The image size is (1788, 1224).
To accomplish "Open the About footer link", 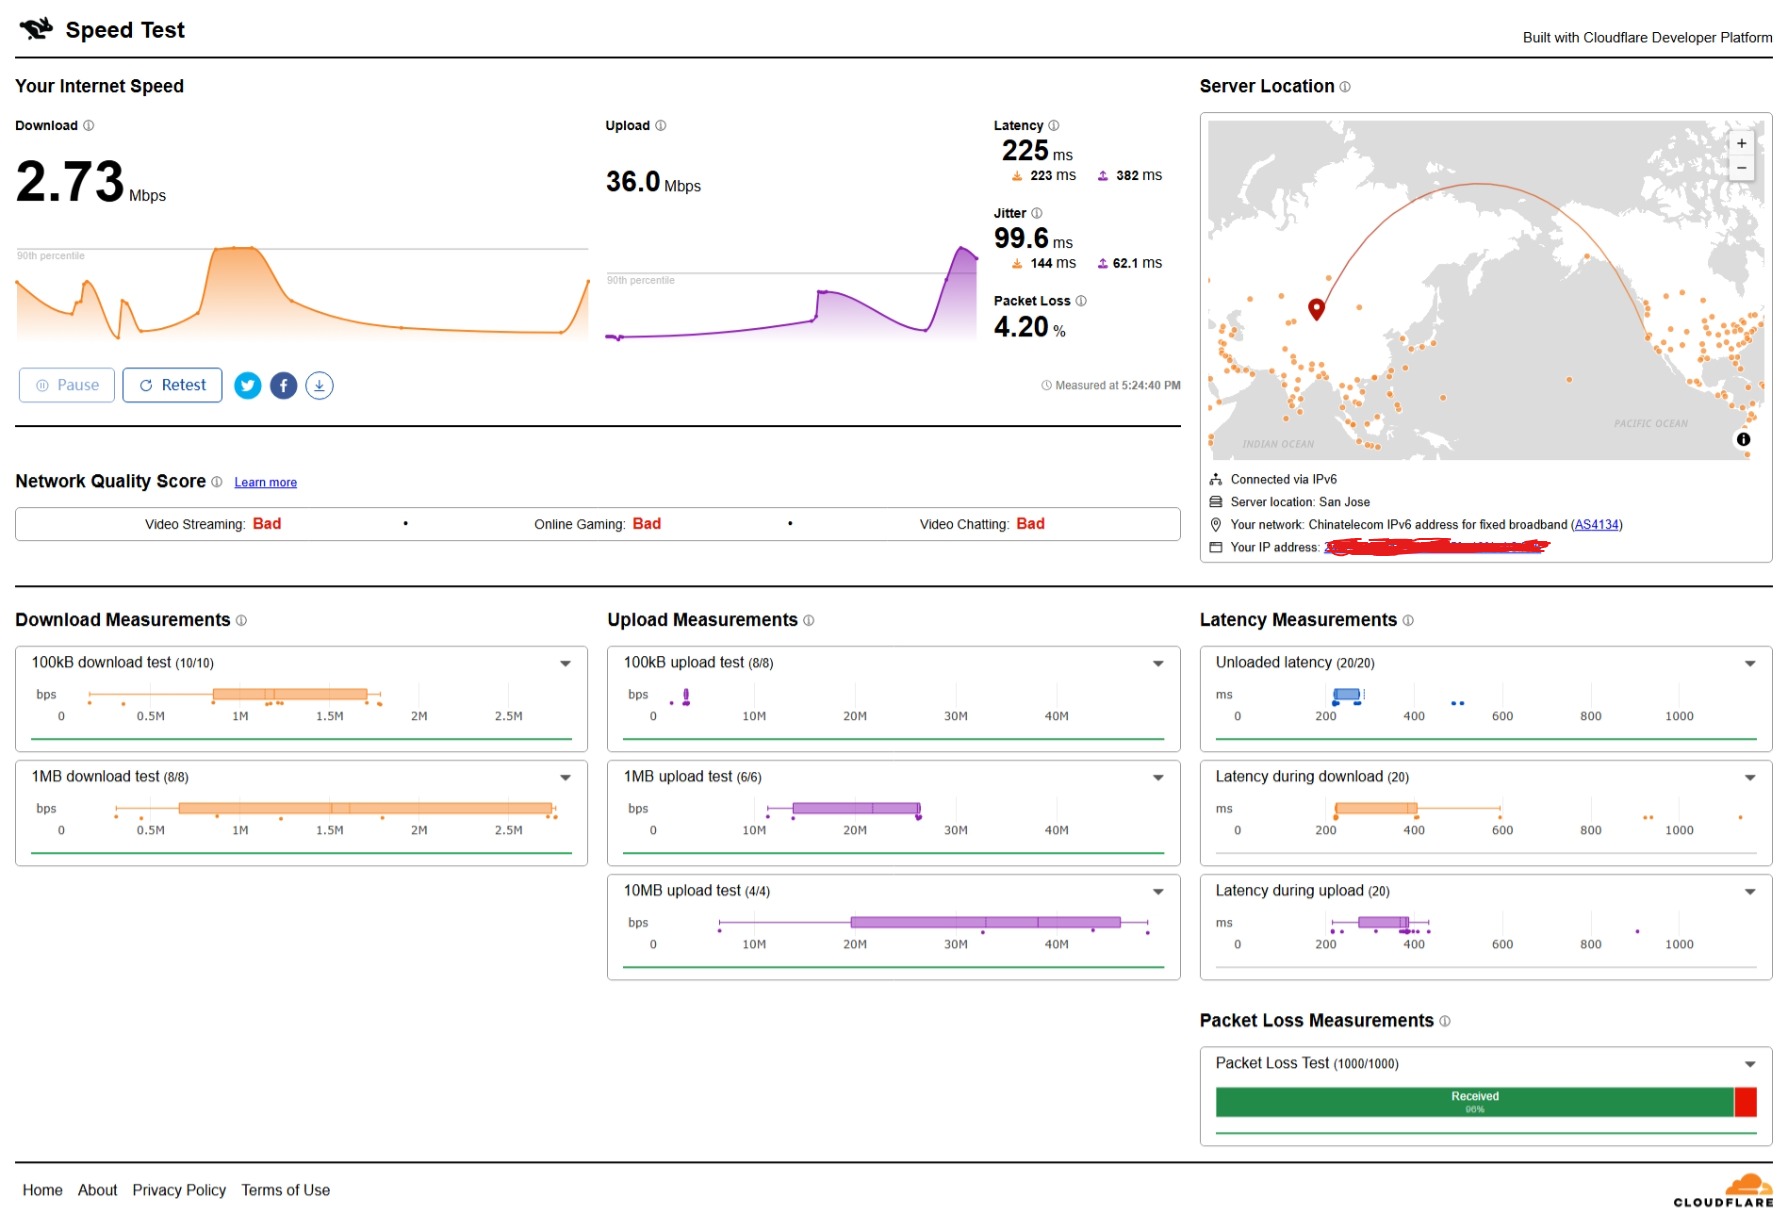I will (97, 1190).
